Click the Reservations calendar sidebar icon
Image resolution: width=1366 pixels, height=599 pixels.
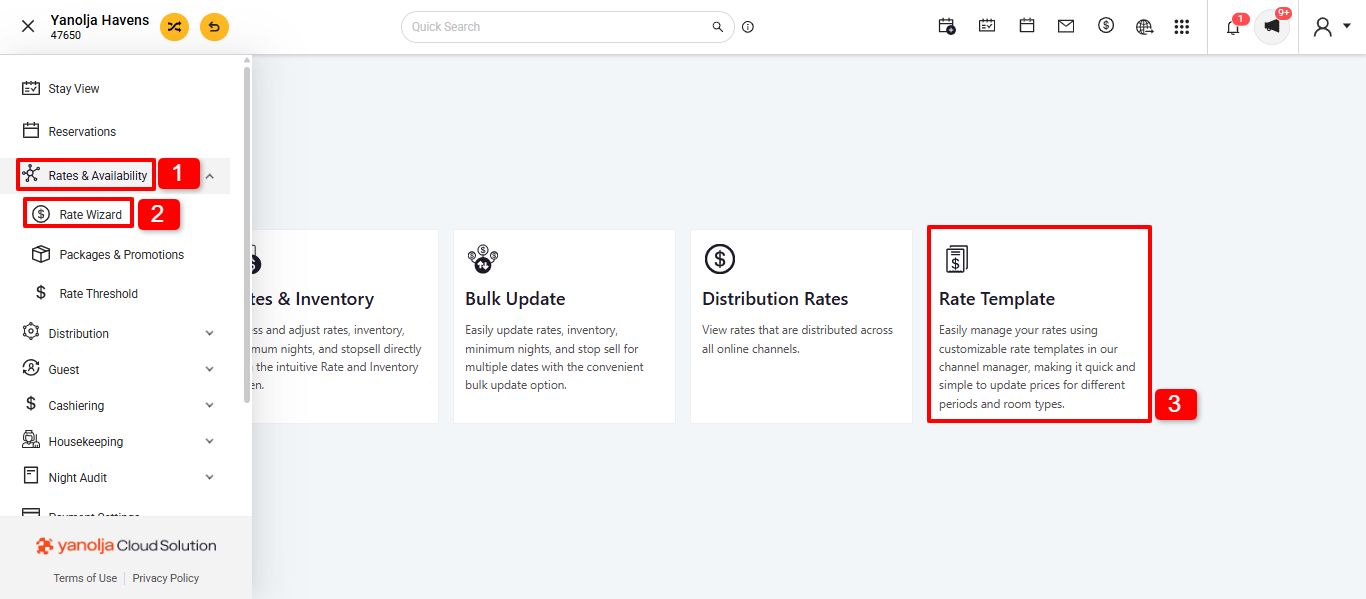click(x=31, y=131)
